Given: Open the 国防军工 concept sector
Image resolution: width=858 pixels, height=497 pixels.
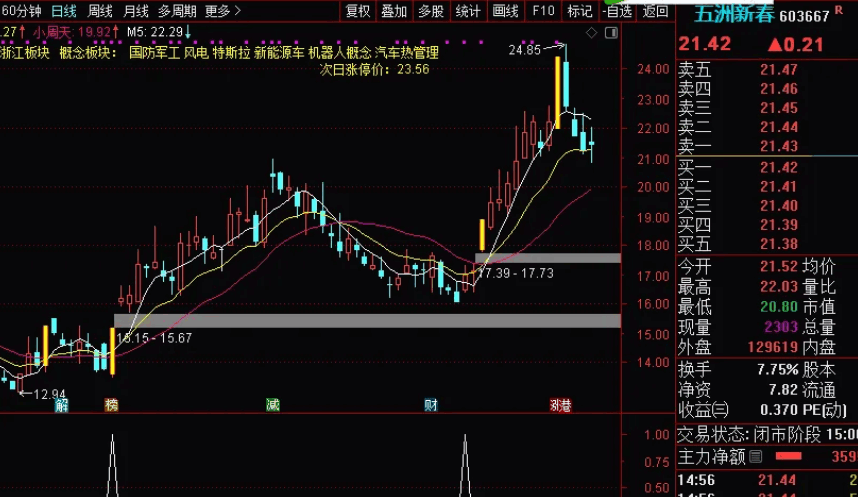Looking at the screenshot, I should click(x=154, y=53).
